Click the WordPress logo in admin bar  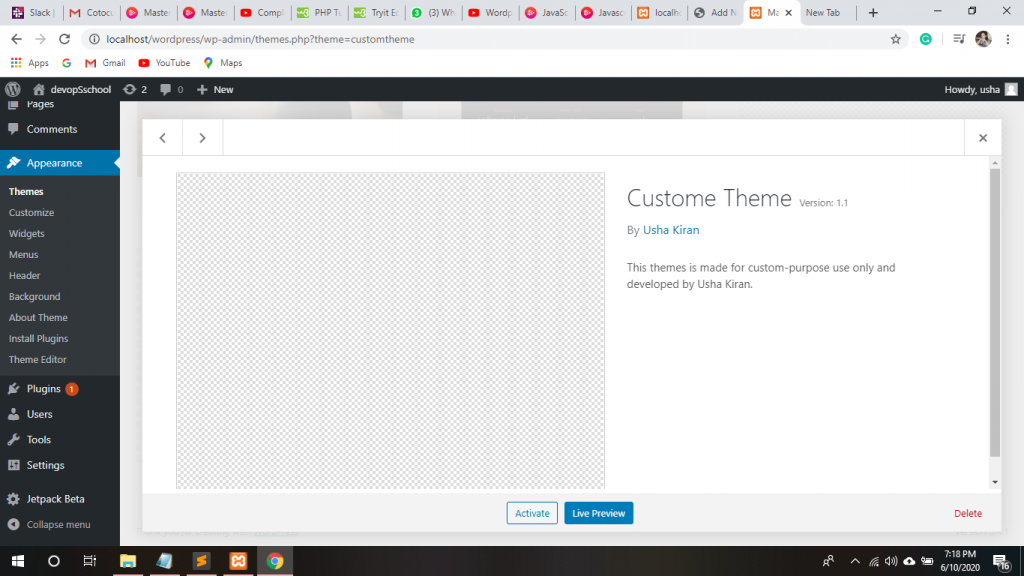(12, 89)
